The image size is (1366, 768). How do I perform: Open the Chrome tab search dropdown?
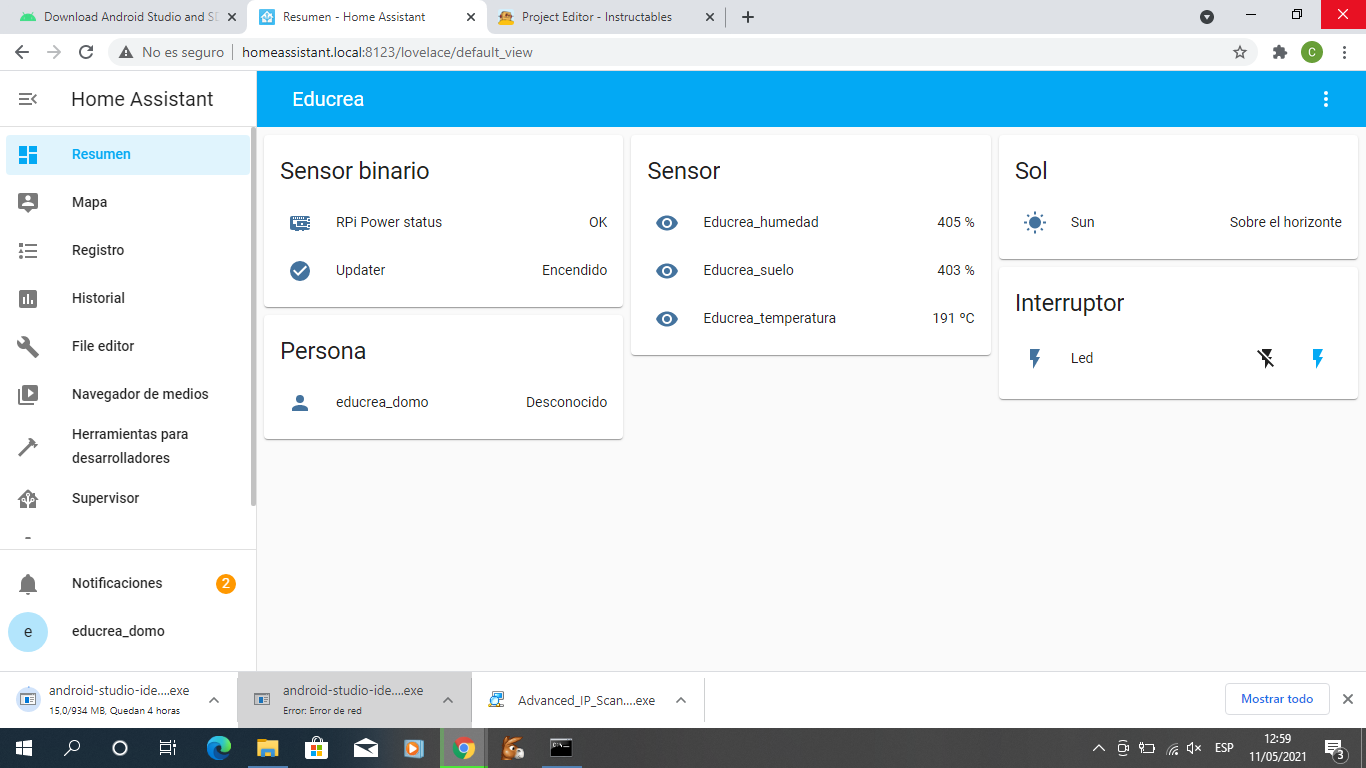1207,17
